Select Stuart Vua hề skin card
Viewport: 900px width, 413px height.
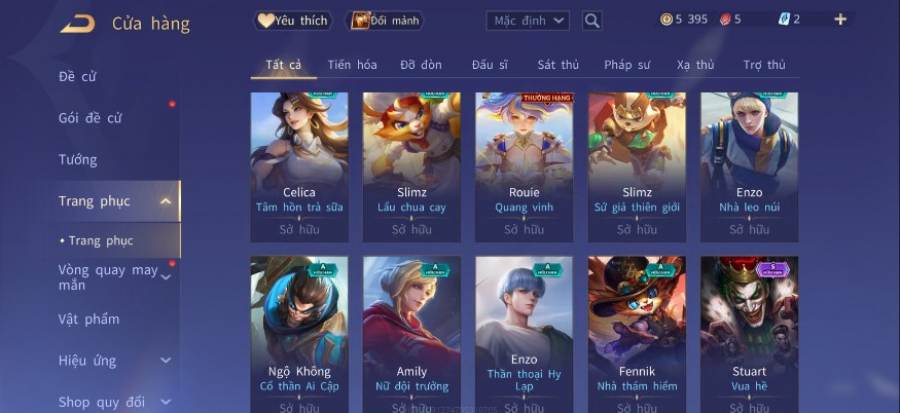(749, 334)
